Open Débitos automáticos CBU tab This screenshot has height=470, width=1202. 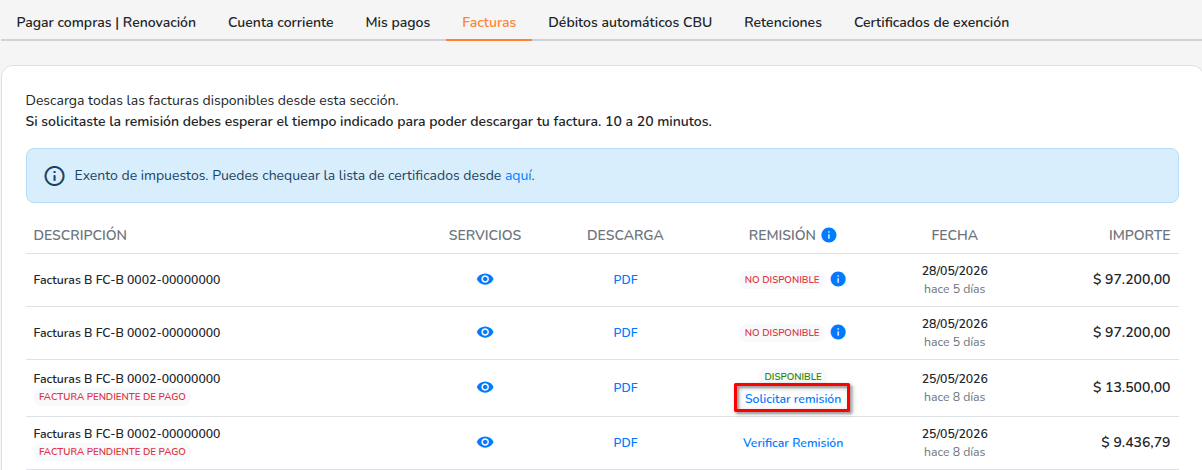(630, 22)
